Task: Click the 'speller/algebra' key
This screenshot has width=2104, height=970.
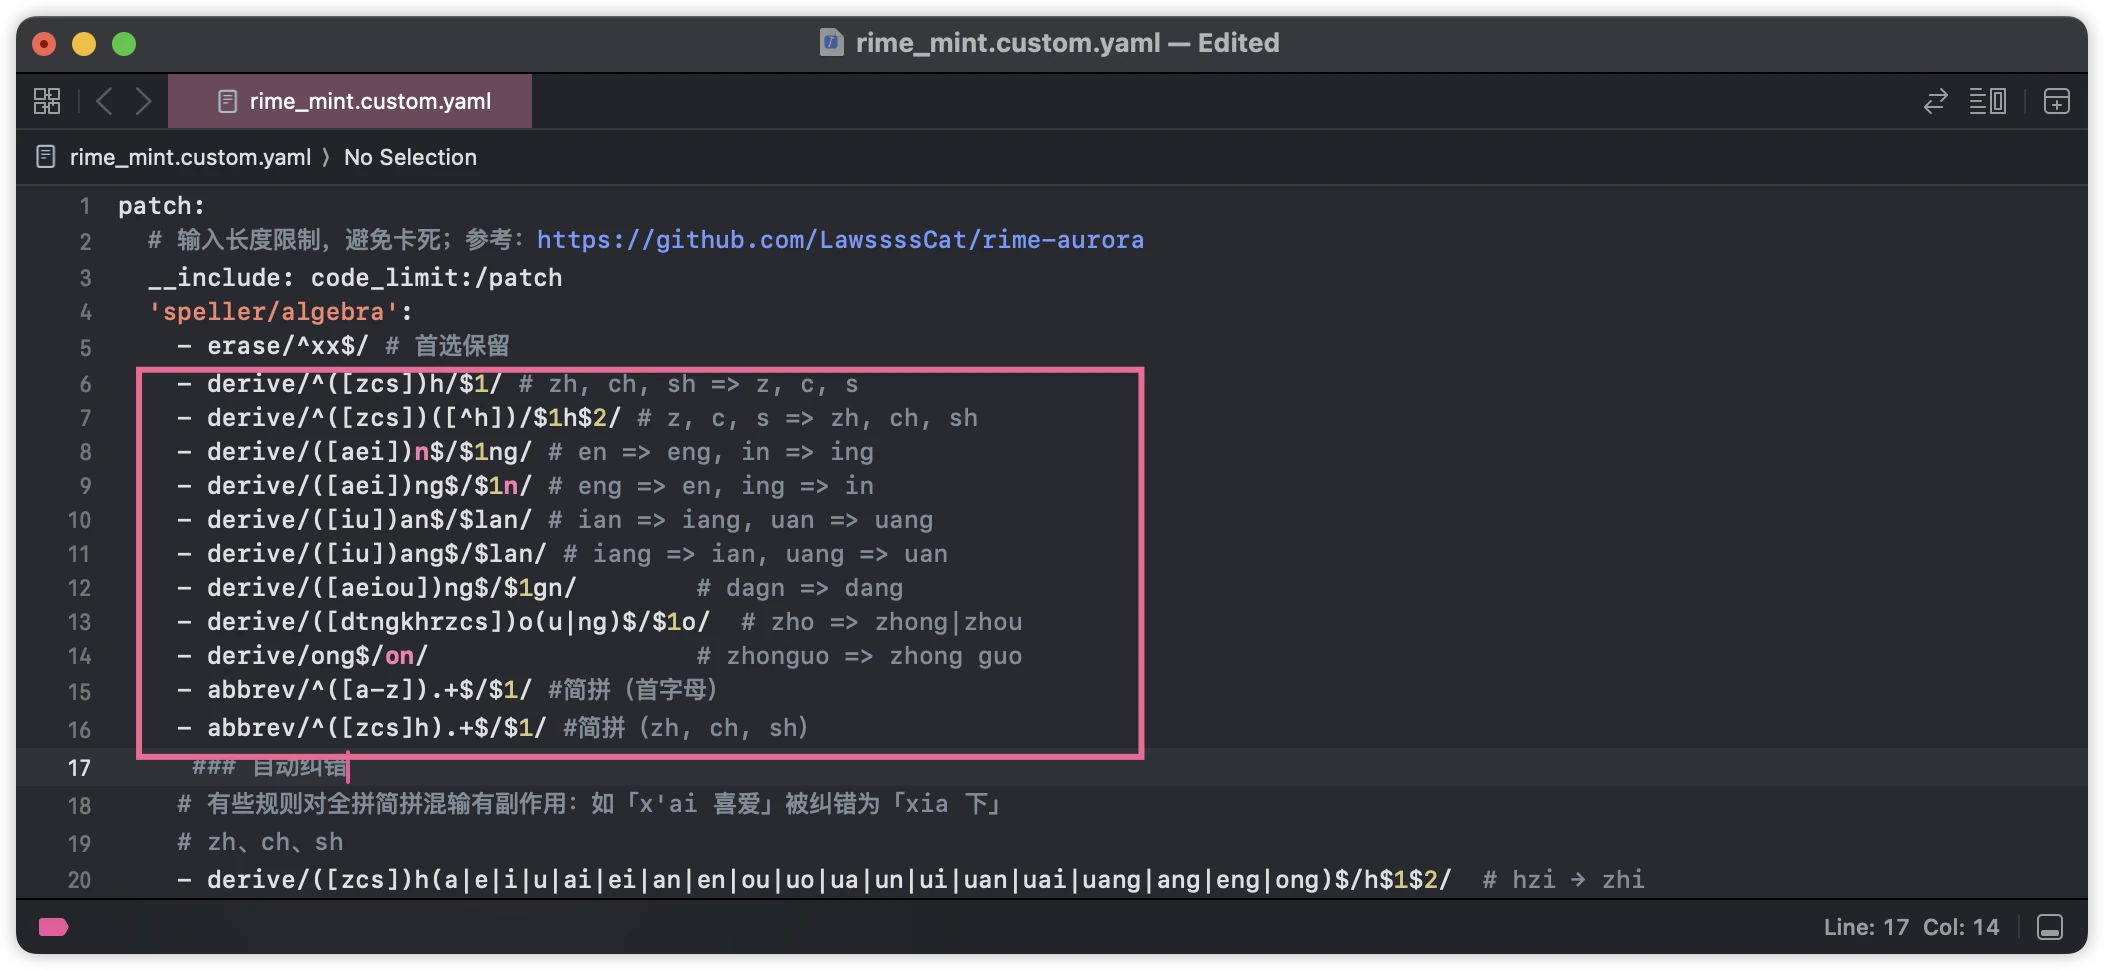Action: point(274,312)
